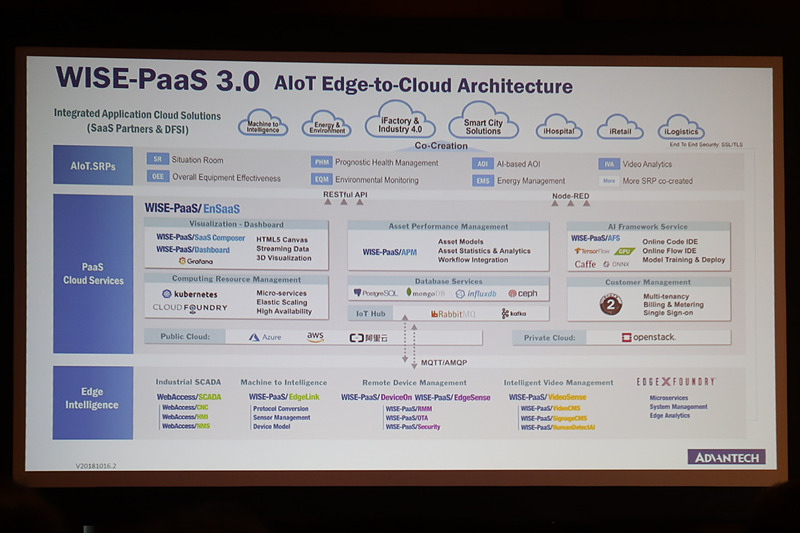
Task: Select the Caffe logo
Action: coord(585,264)
